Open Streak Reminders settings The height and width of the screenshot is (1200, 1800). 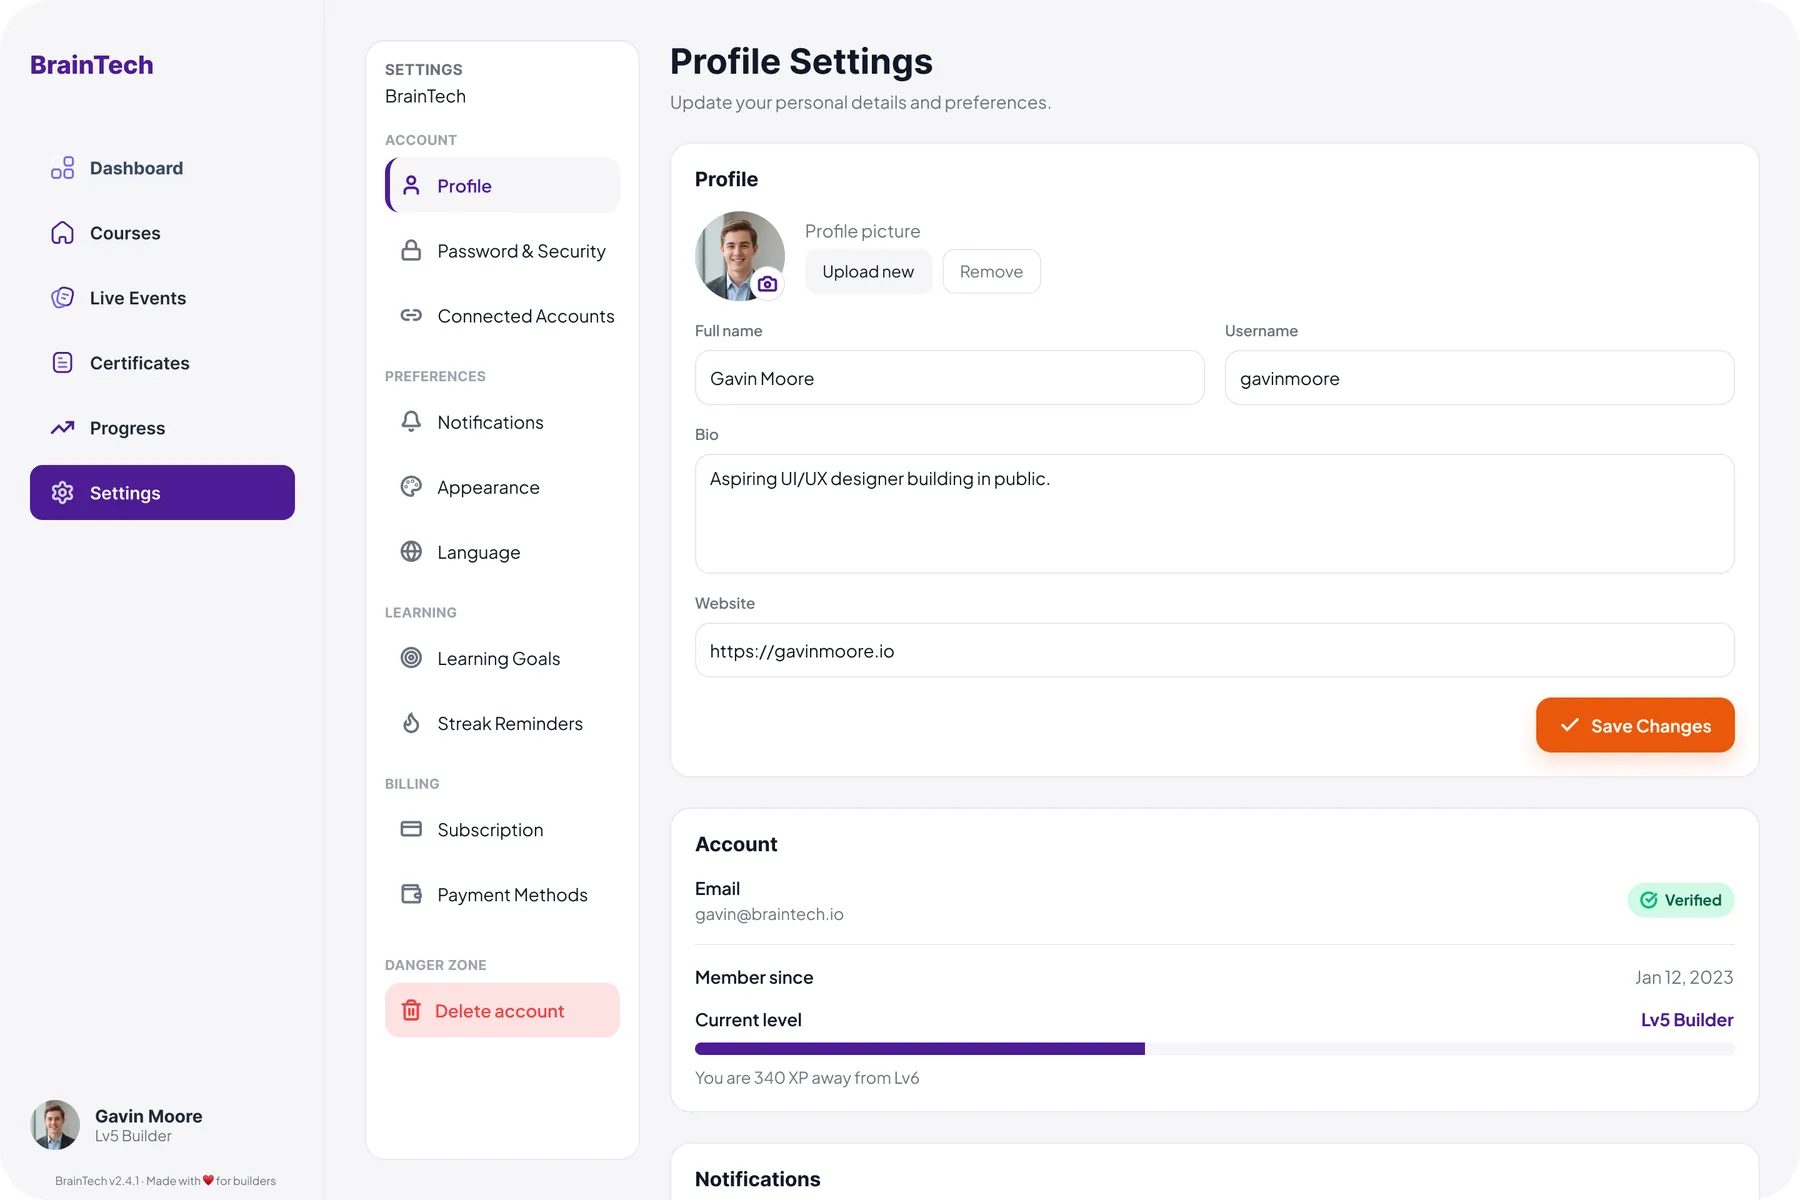click(502, 723)
